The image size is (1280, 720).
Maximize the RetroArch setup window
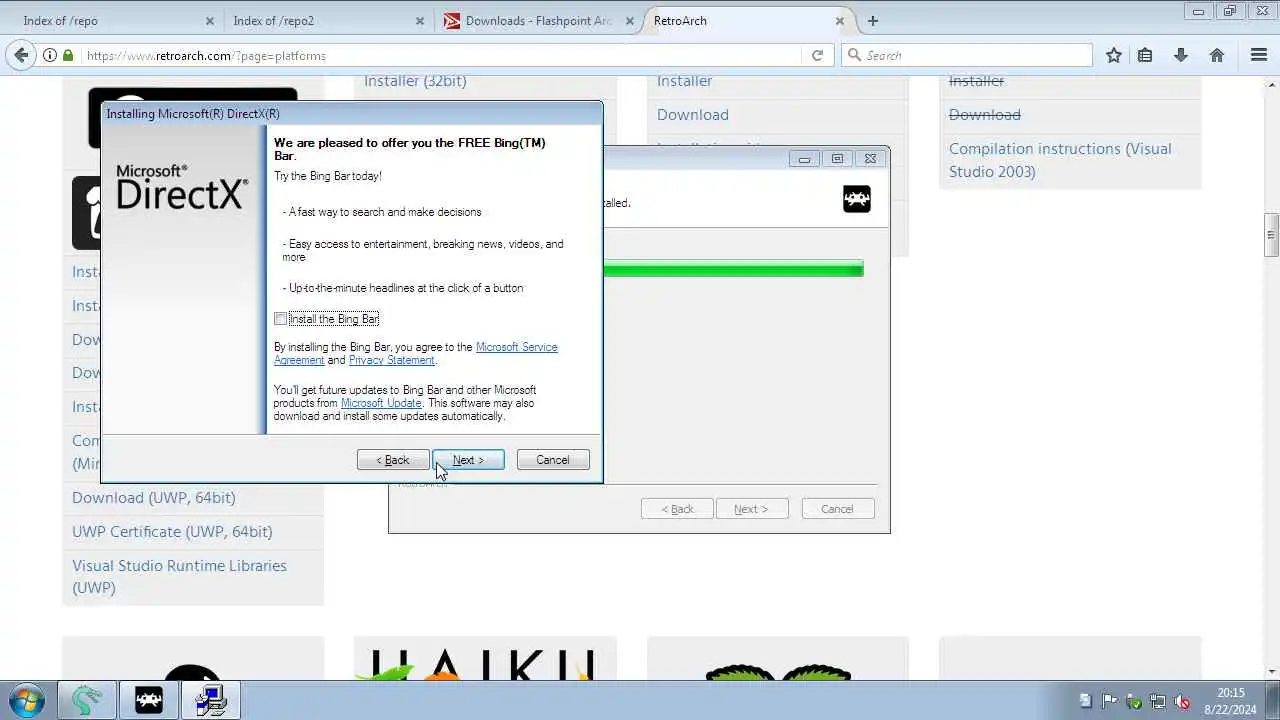click(838, 158)
